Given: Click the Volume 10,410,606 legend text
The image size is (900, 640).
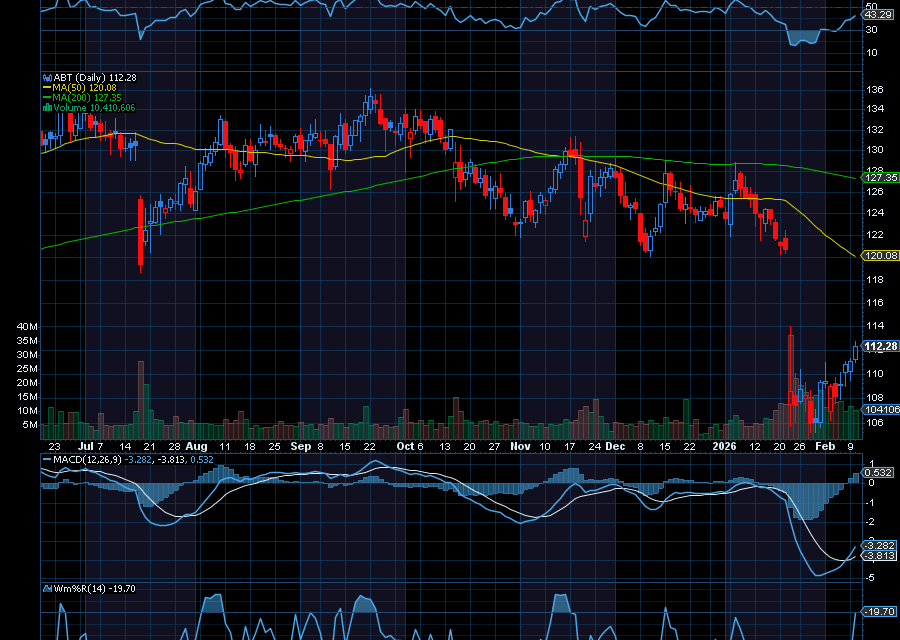Looking at the screenshot, I should (95, 105).
